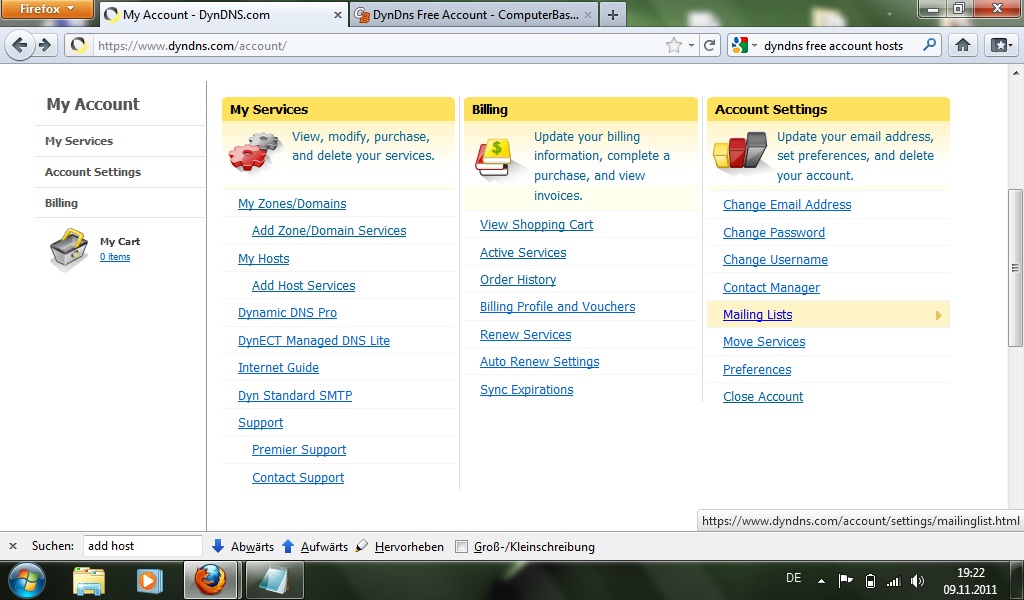Open the Premier Support link
Viewport: 1024px width, 600px height.
click(x=299, y=450)
